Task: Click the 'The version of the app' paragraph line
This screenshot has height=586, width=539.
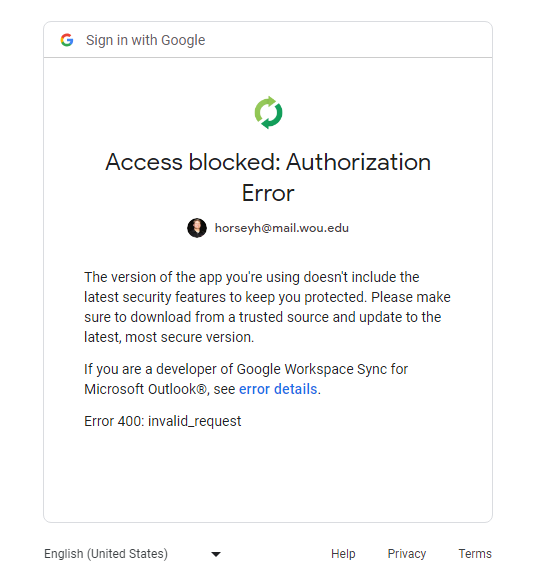Action: click(x=252, y=277)
